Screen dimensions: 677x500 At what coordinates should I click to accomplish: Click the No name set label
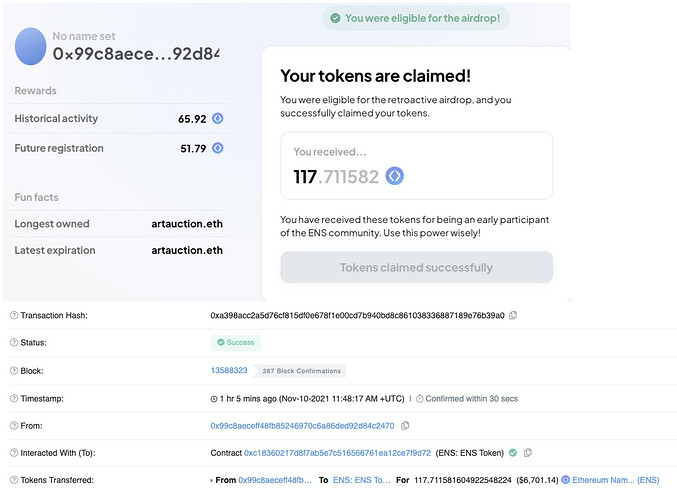84,36
